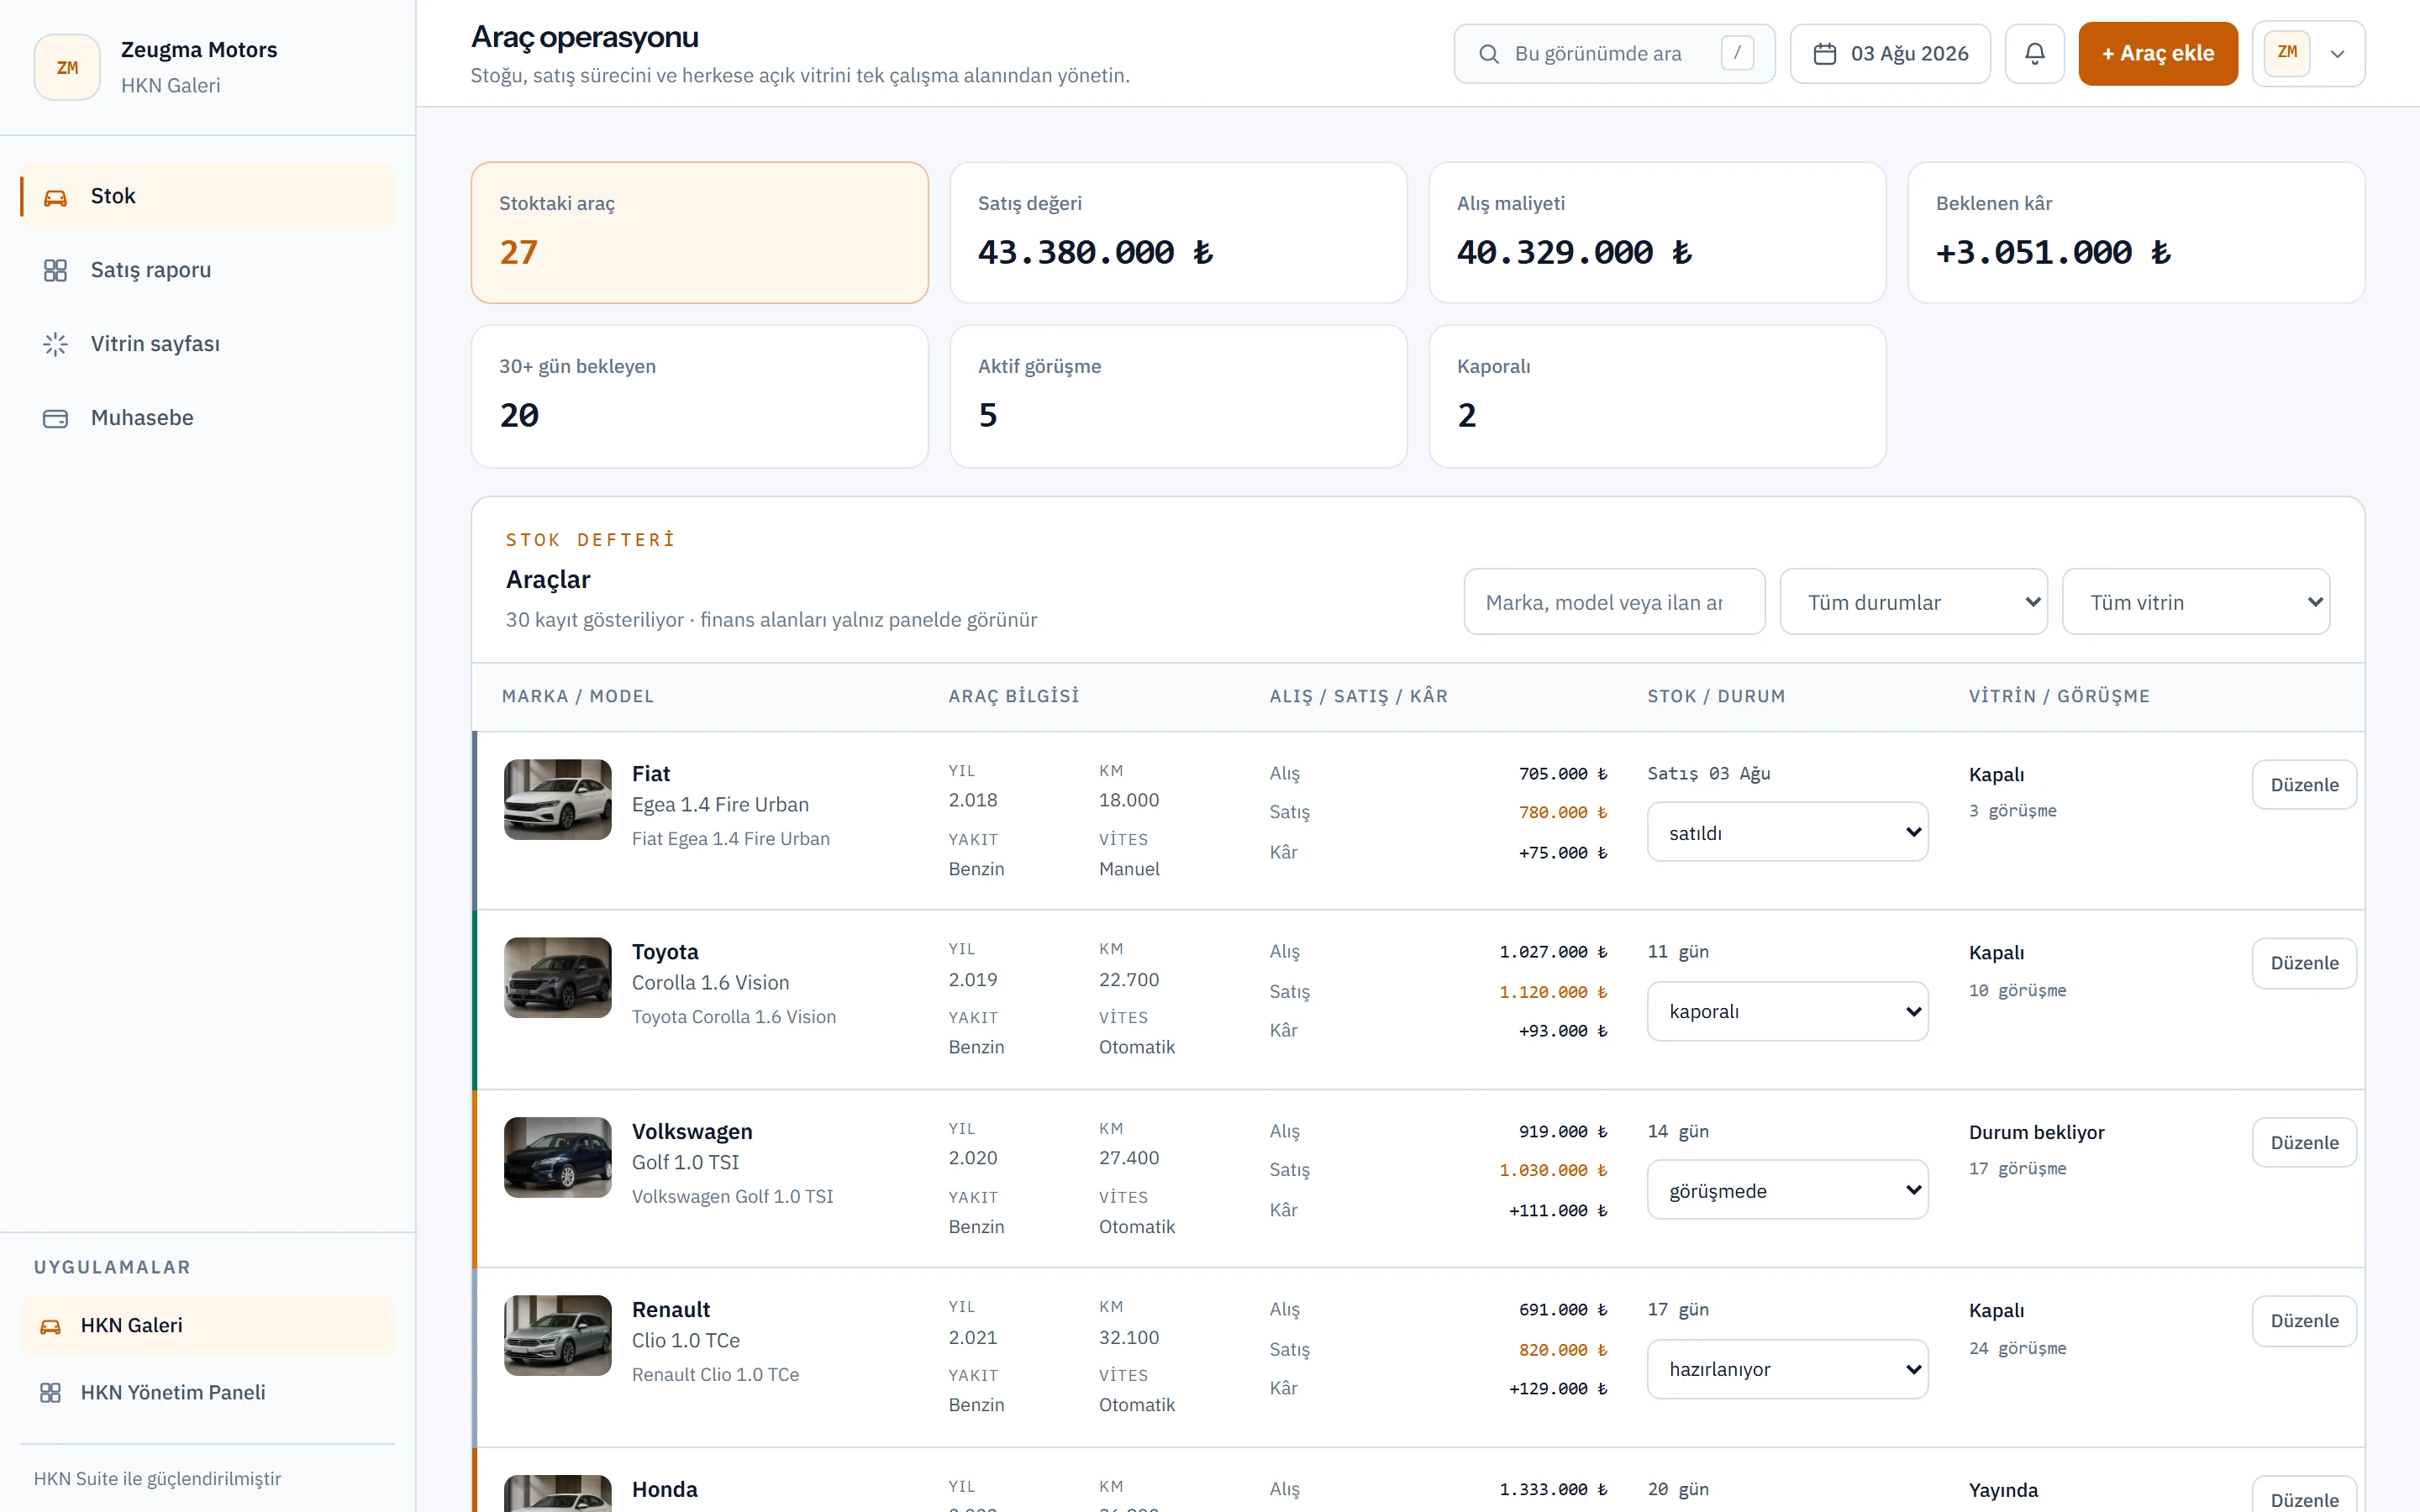This screenshot has height=1512, width=2420.
Task: Expand the account menu chevron
Action: 2337,54
